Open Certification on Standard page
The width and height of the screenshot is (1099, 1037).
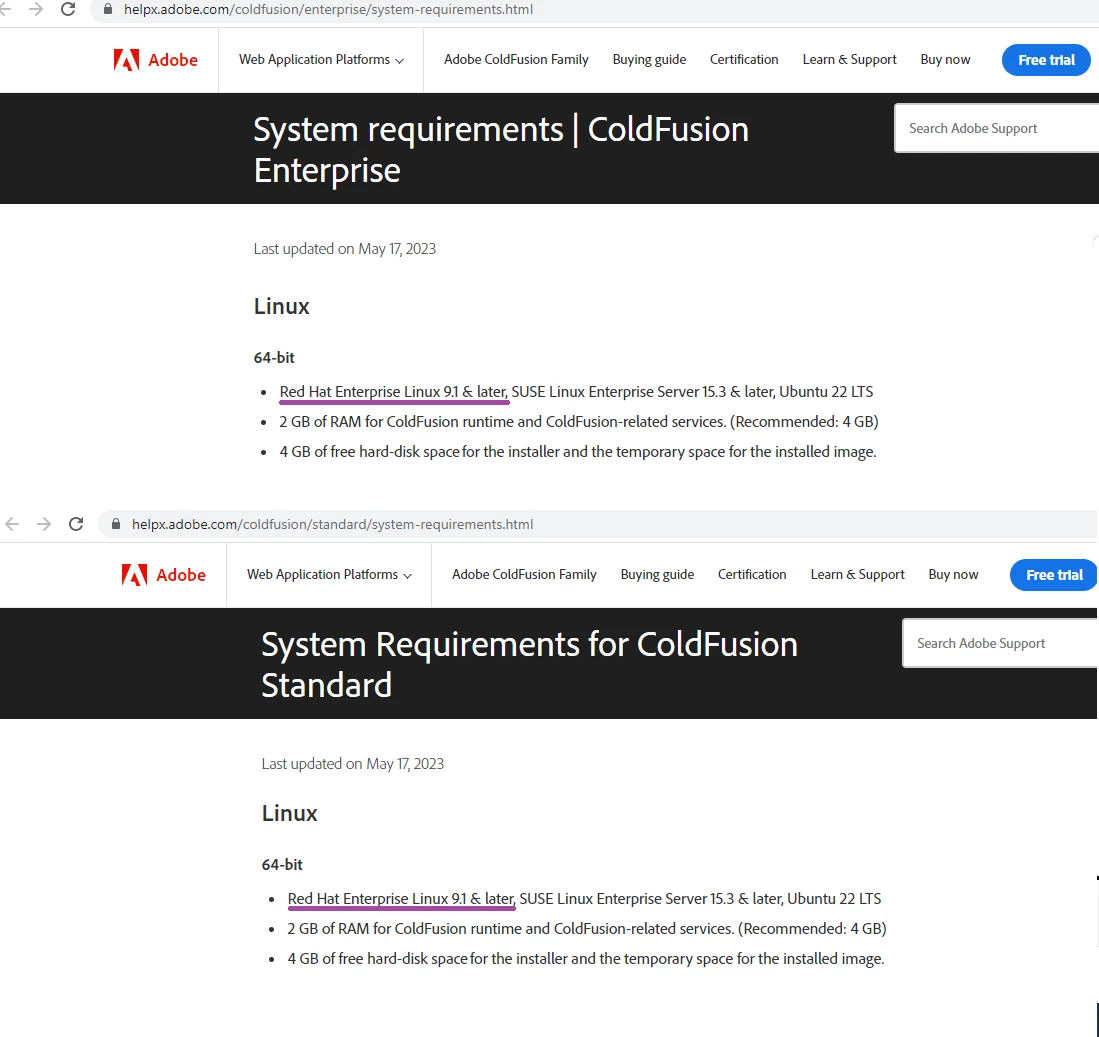752,575
